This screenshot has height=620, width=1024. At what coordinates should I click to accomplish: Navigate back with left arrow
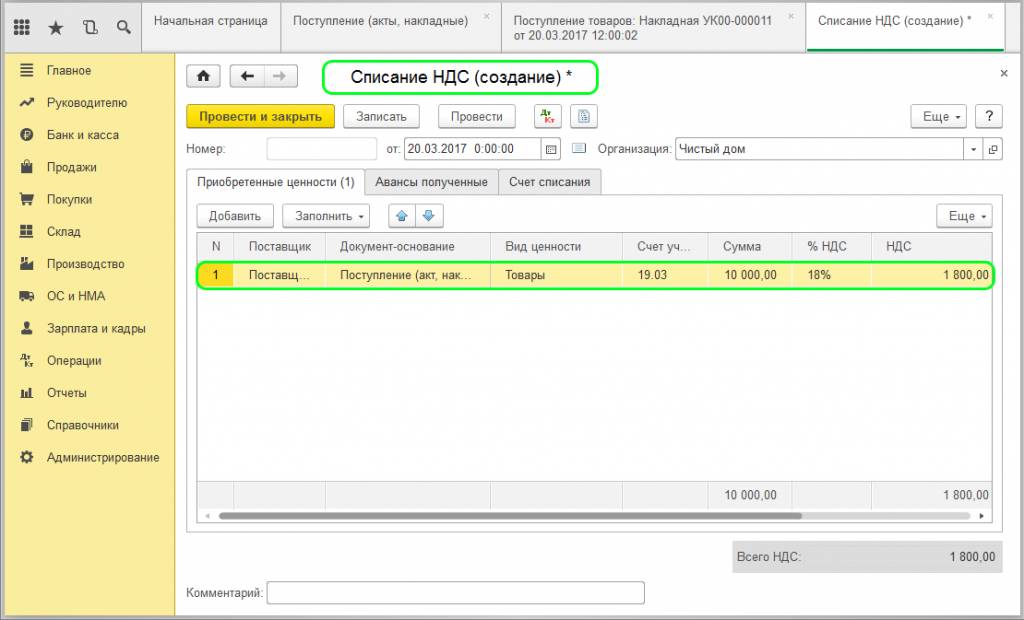coord(247,76)
